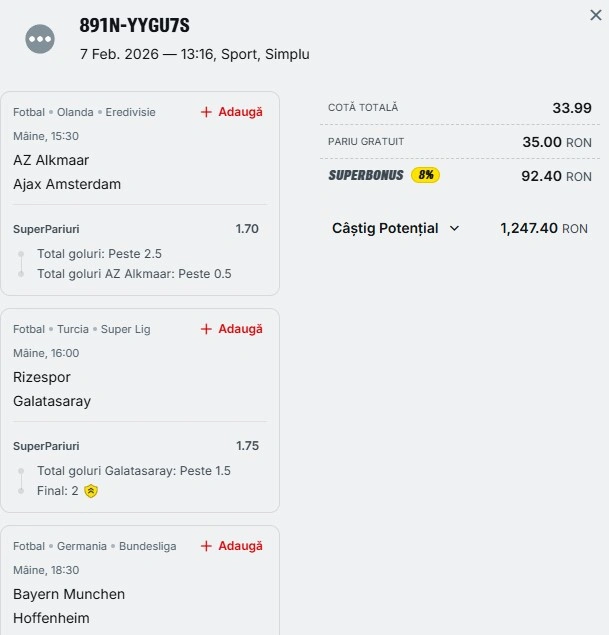
Task: Add the Bayern Munchen vs Hoffenheim selection
Action: click(240, 546)
